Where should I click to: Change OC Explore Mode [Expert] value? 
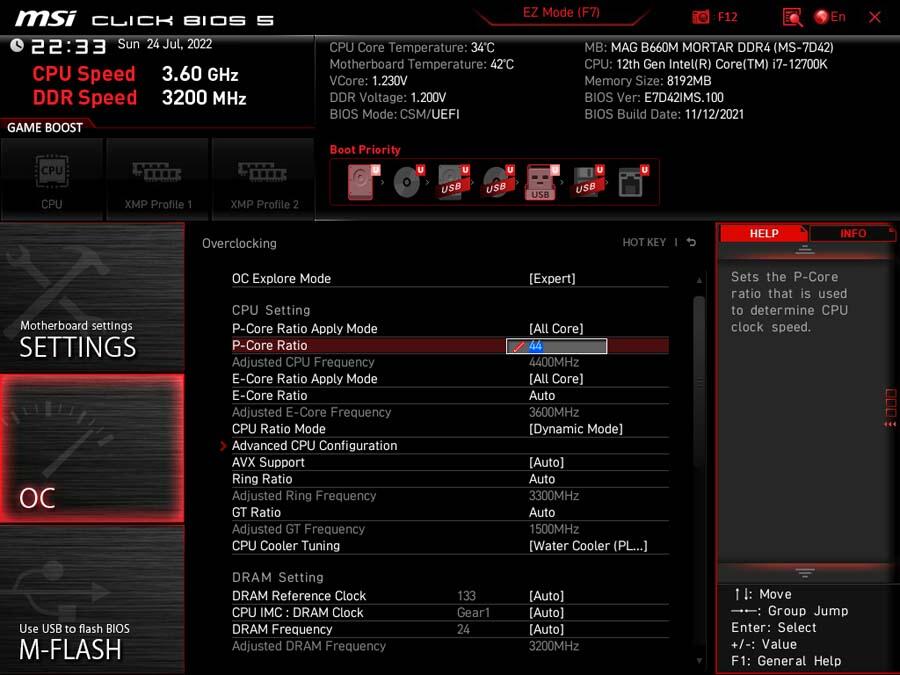(552, 278)
